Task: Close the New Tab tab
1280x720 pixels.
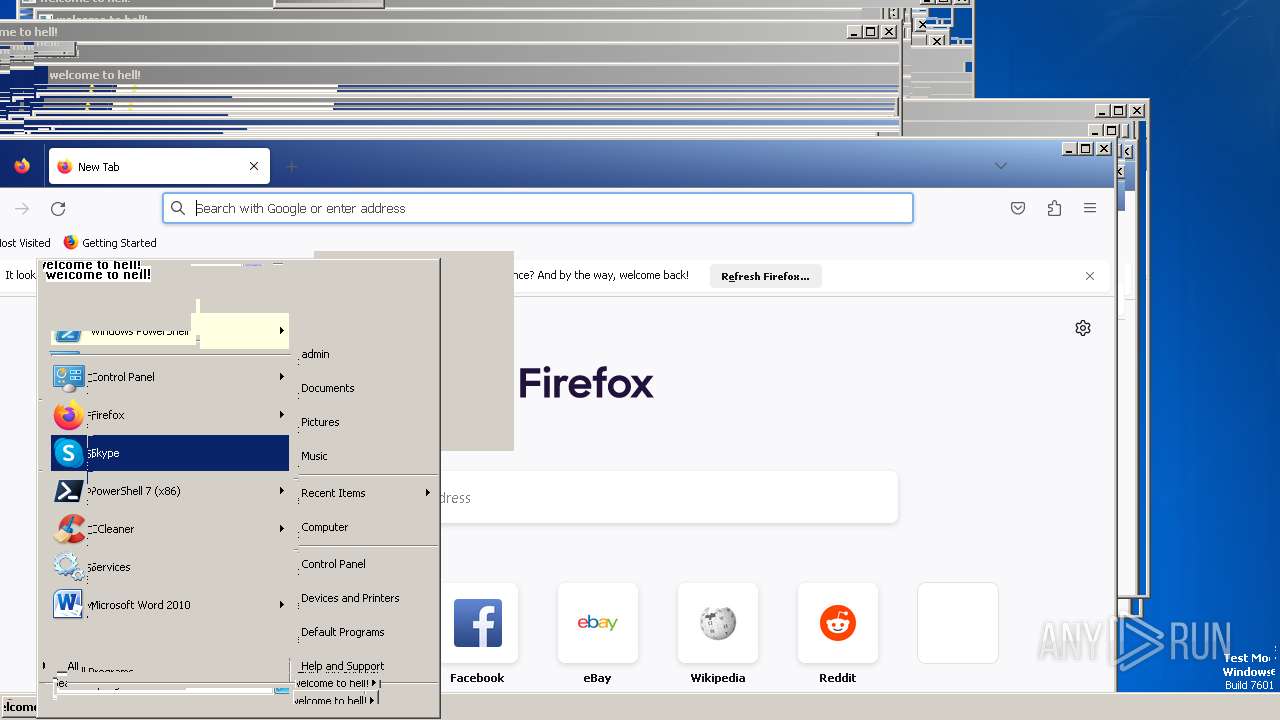Action: point(254,166)
